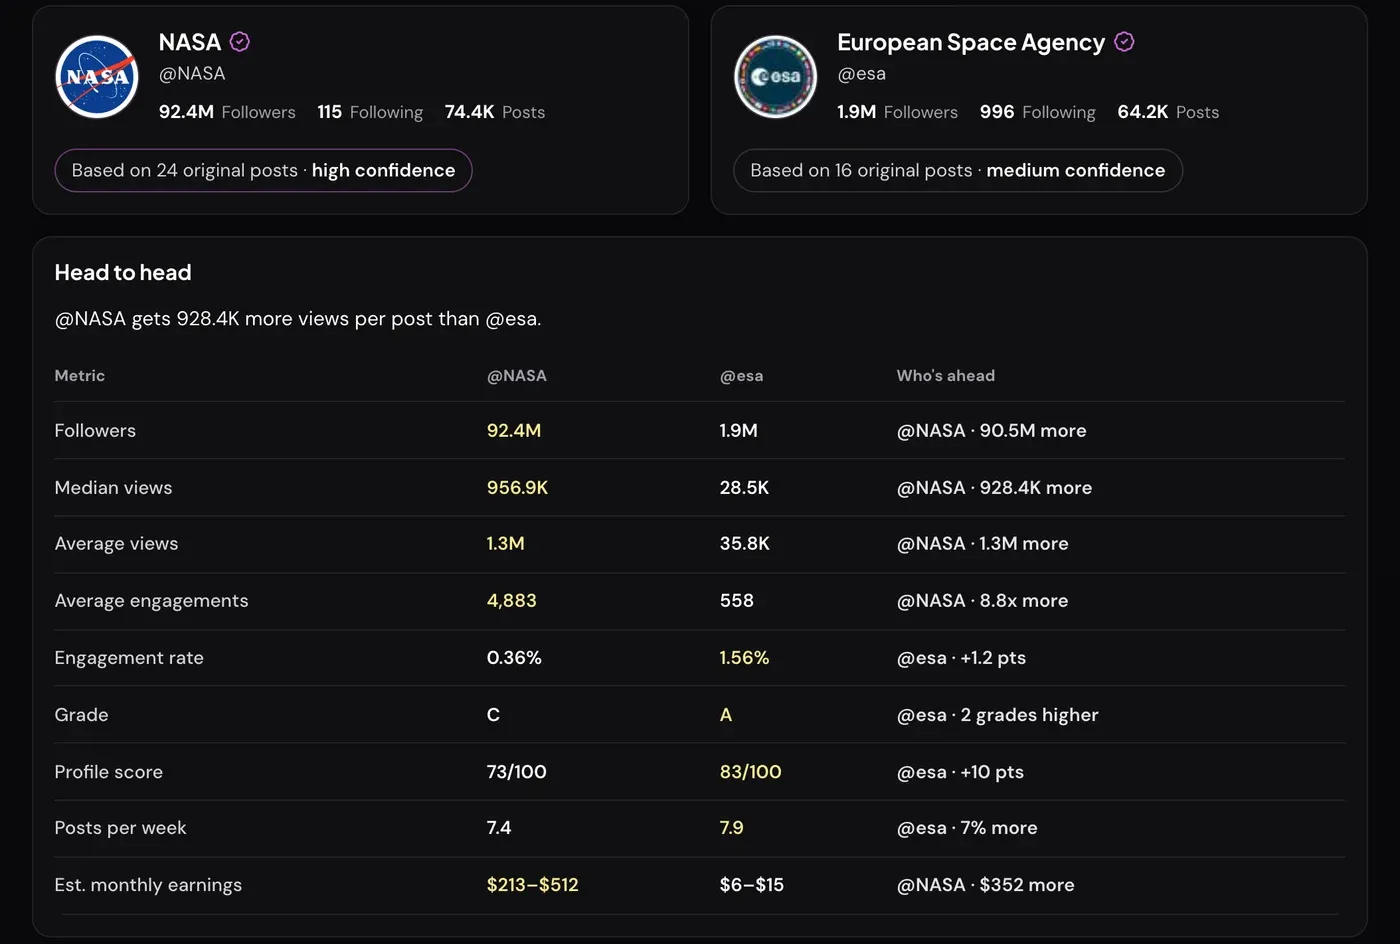Click NASA's '115 Following' stat

(370, 112)
